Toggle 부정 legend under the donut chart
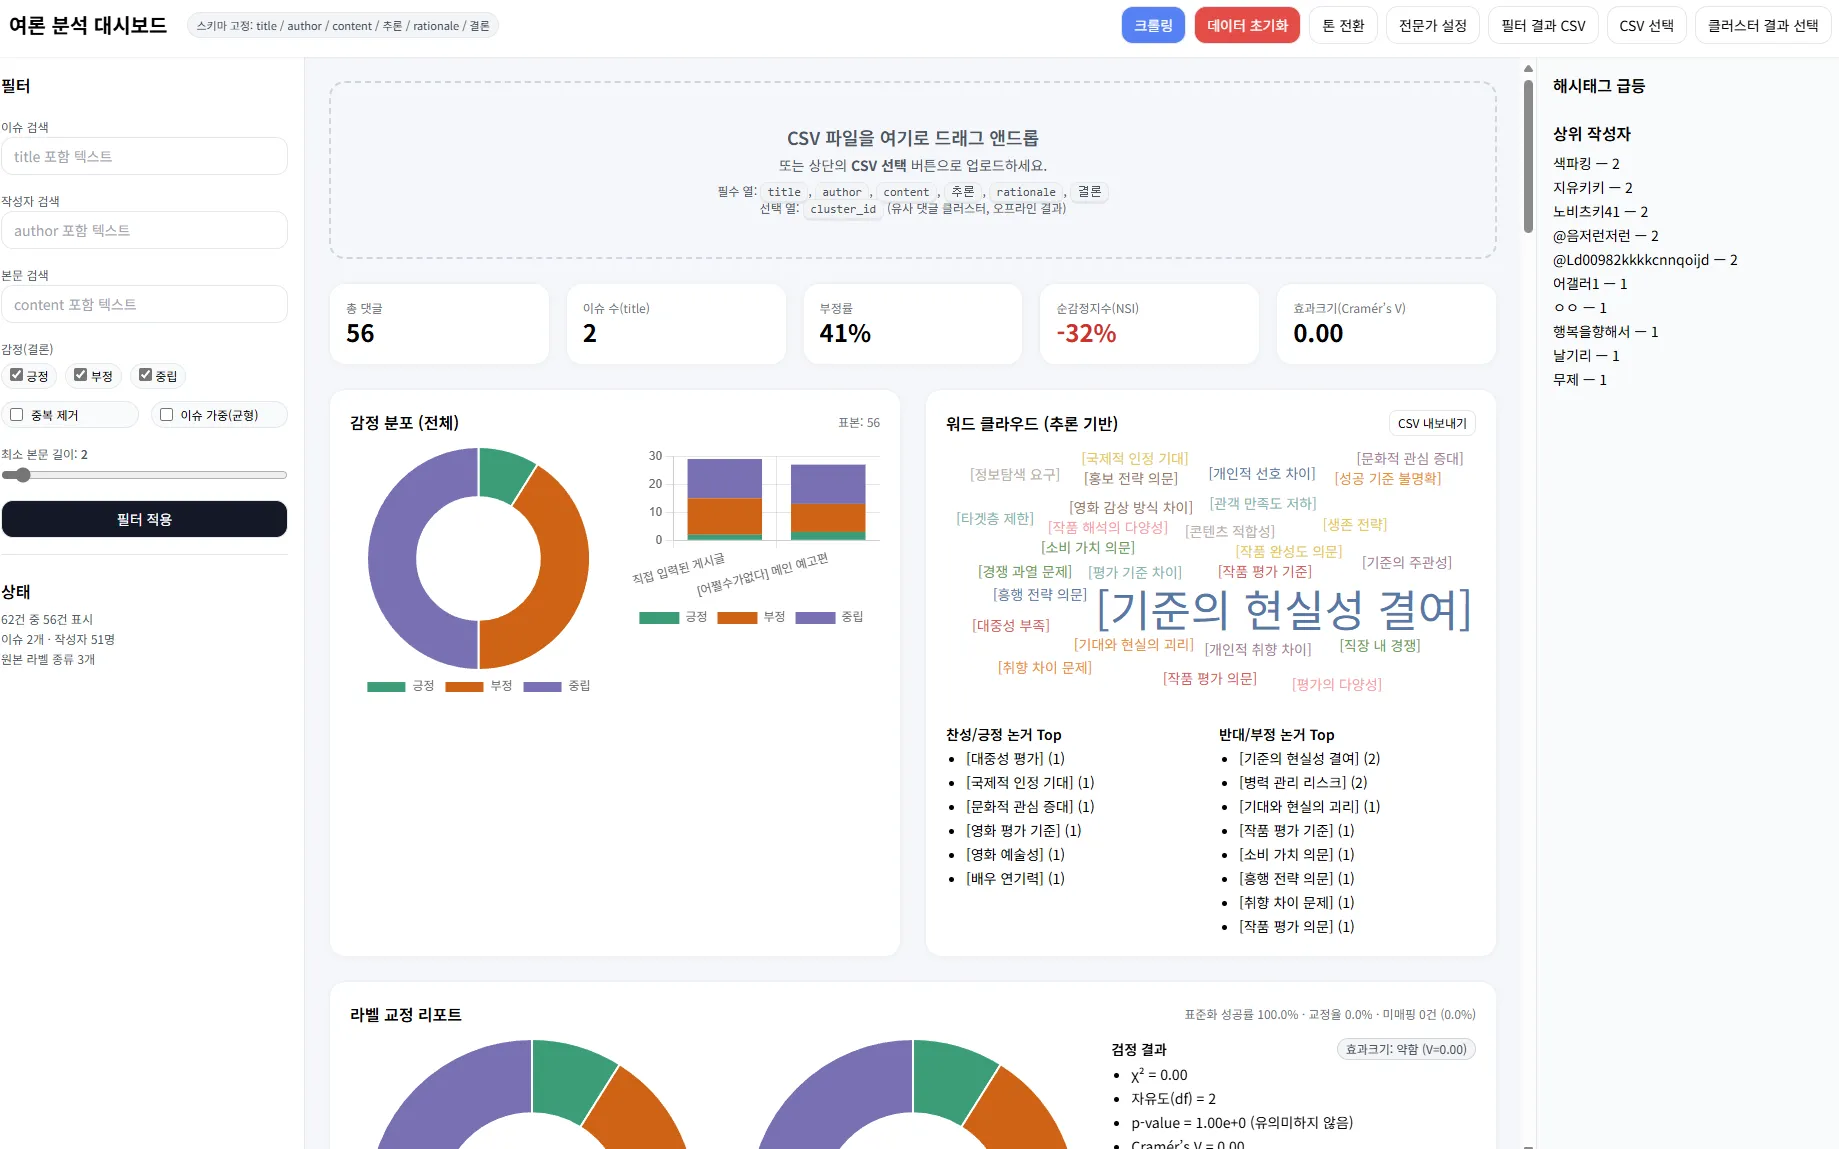Screen dimensions: 1839x1149 point(479,686)
